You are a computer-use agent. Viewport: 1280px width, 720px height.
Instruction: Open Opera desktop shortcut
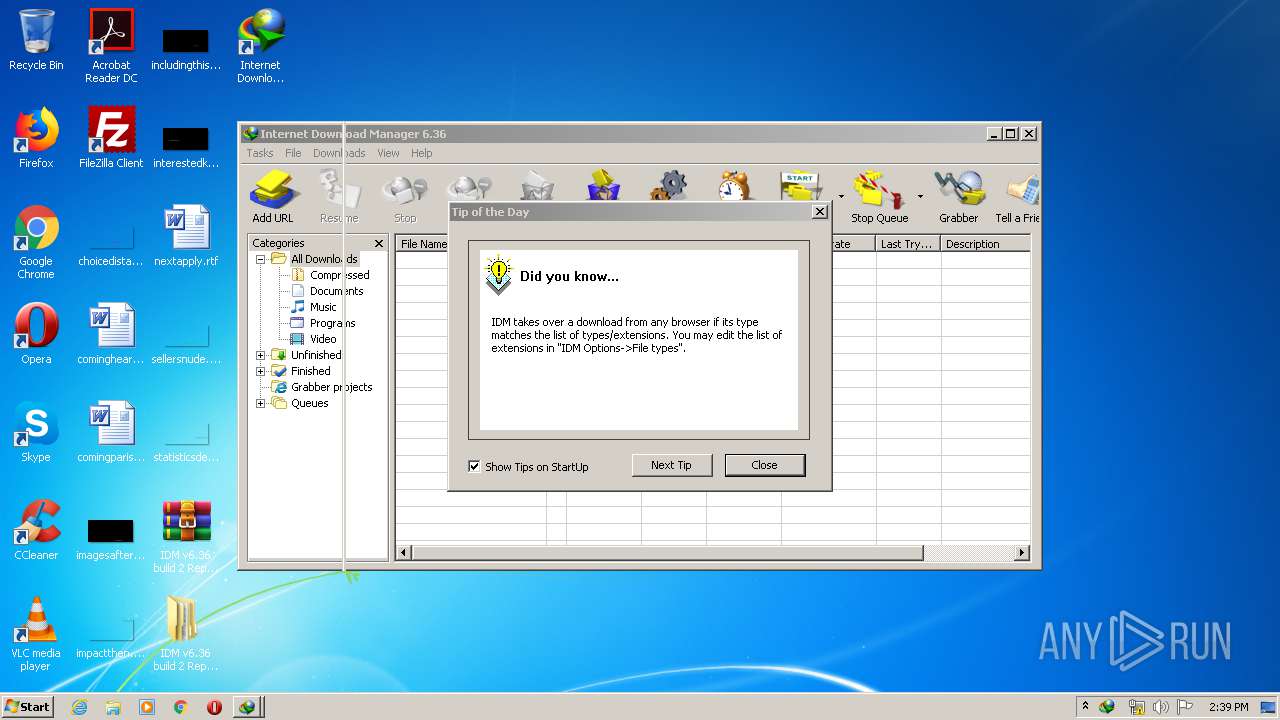36,334
